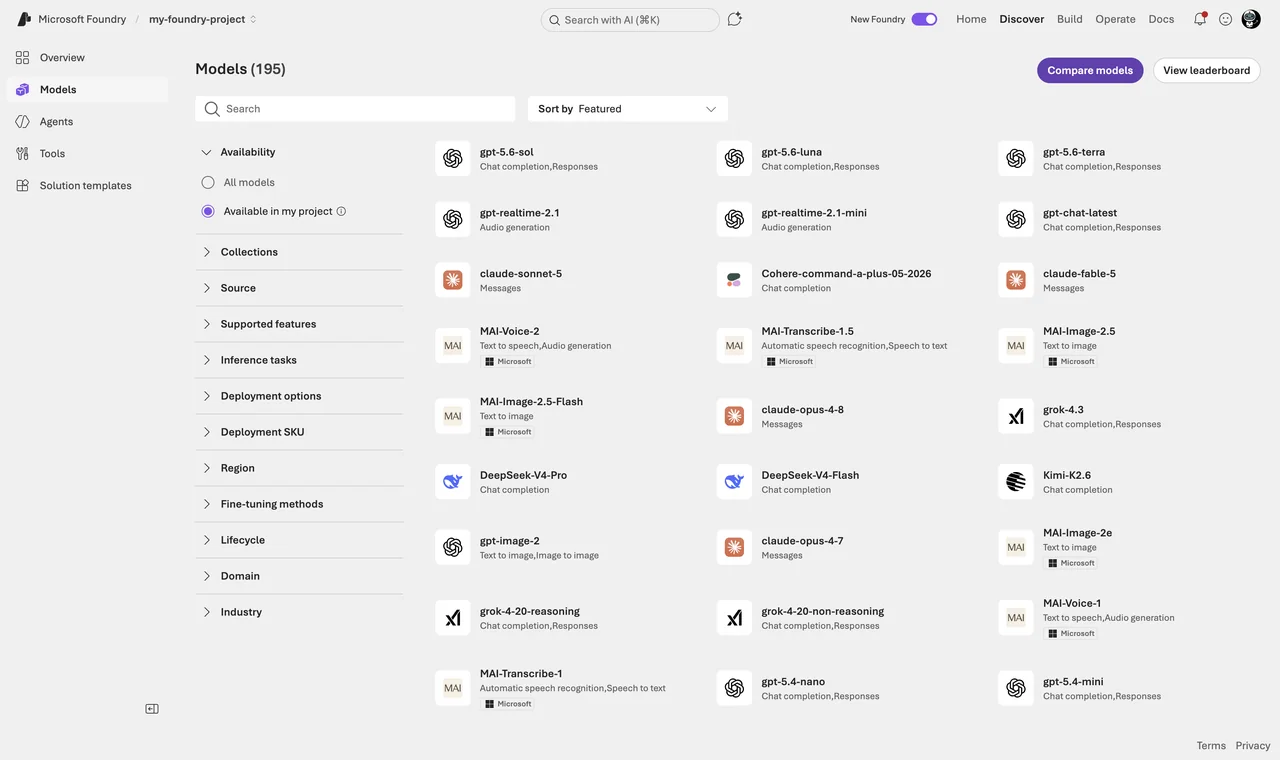Open the DeepSeek-V4-Pro whale icon
1280x760 pixels.
453,482
